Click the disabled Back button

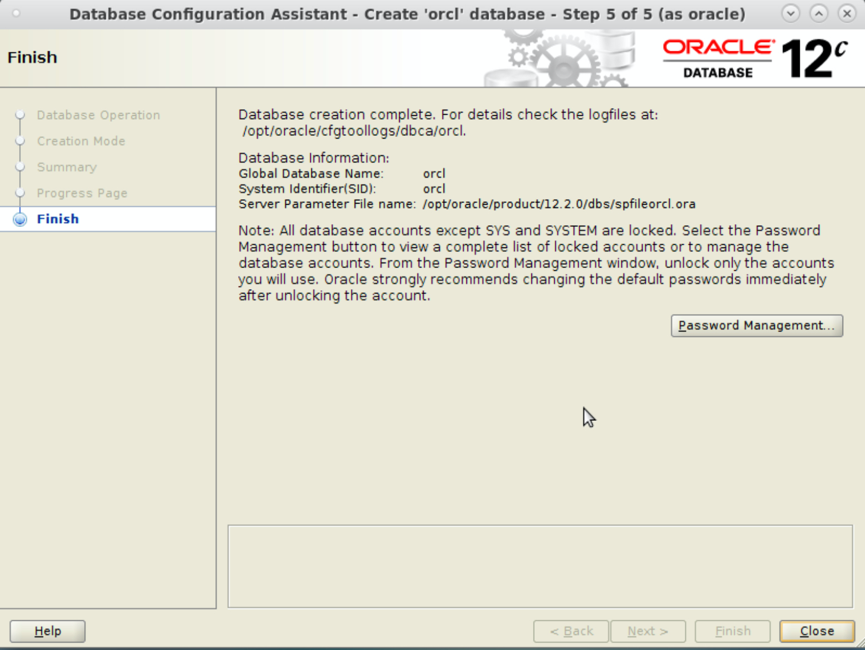(x=571, y=631)
